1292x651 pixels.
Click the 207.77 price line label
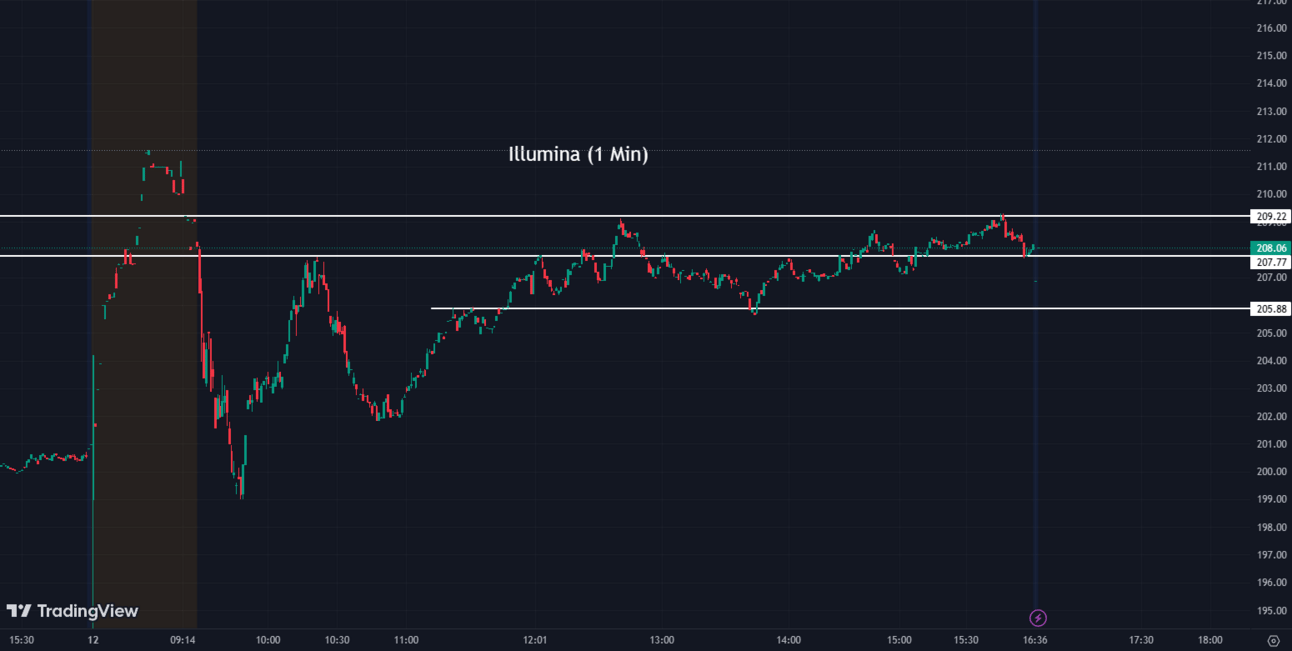[1271, 262]
